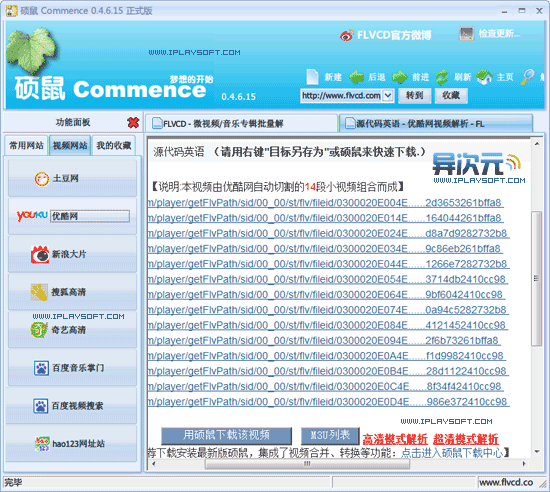
Task: Click the check for updates icon
Action: 467,34
